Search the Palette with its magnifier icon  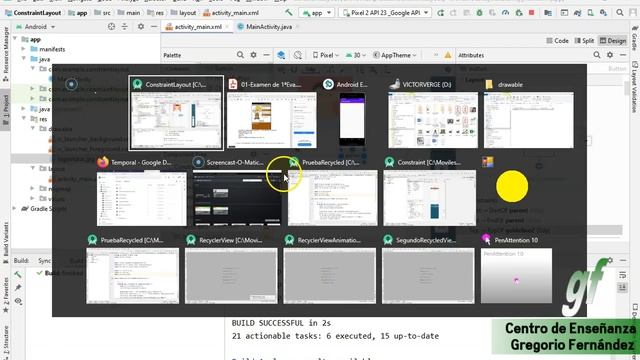click(x=240, y=55)
